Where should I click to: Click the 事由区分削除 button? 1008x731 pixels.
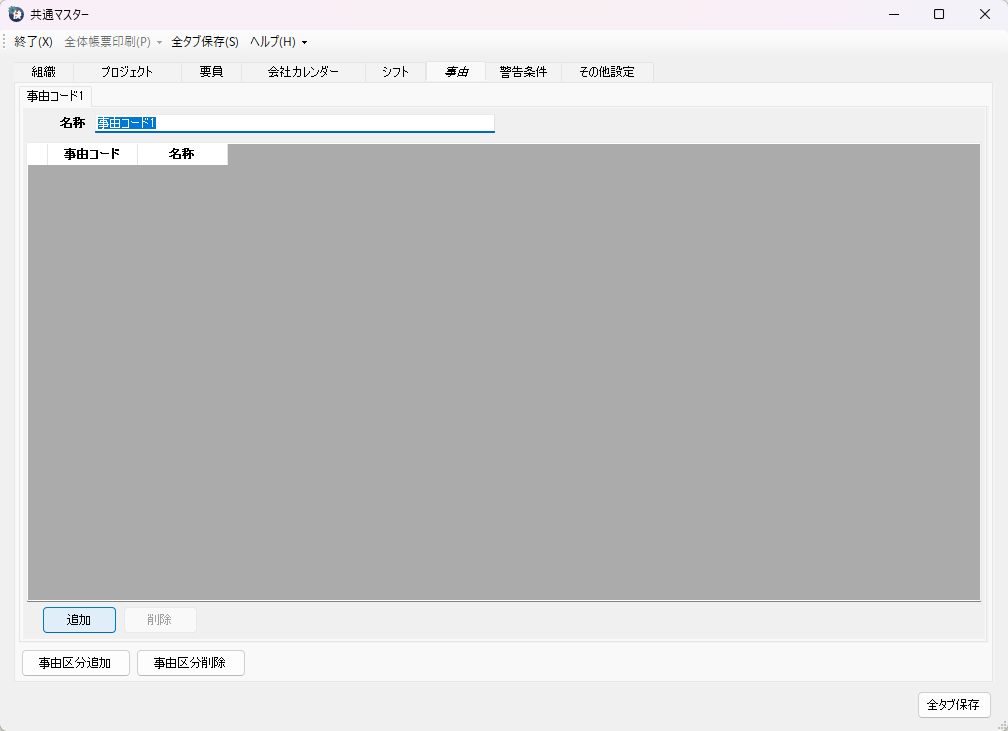[190, 663]
